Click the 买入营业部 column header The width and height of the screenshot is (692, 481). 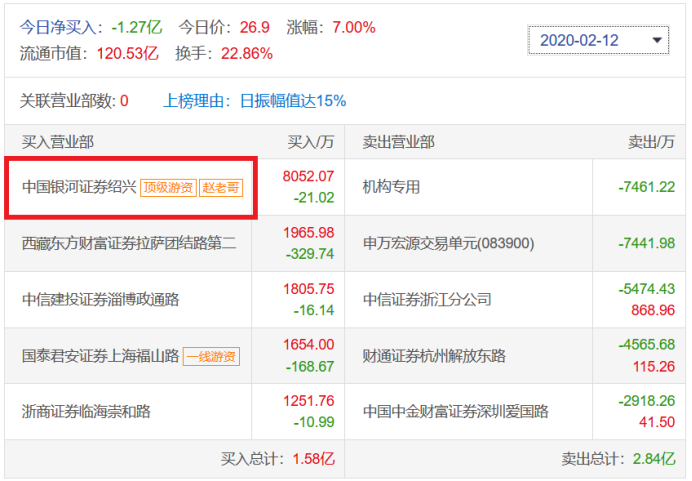pyautogui.click(x=58, y=142)
